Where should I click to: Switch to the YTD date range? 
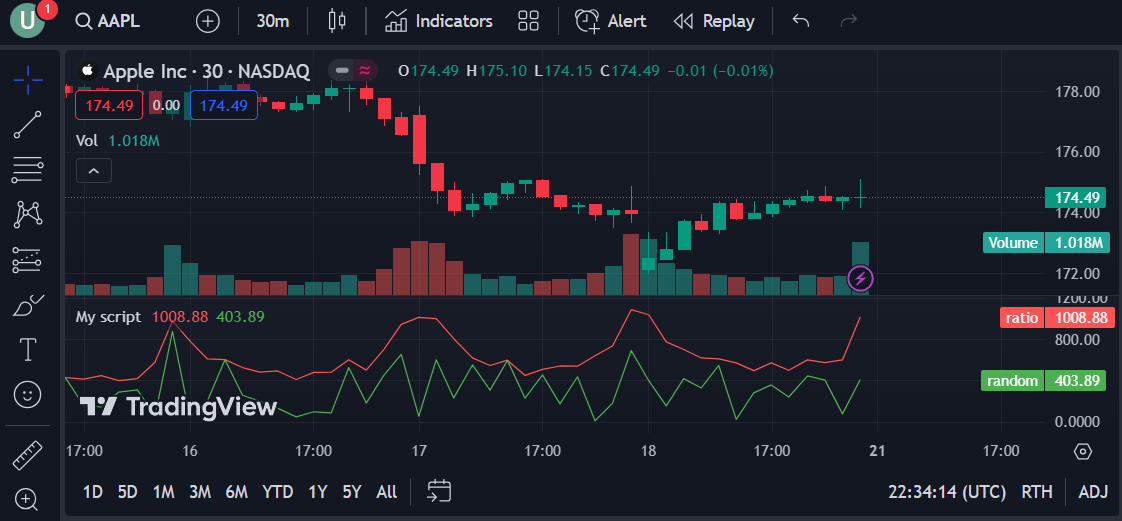[x=278, y=492]
